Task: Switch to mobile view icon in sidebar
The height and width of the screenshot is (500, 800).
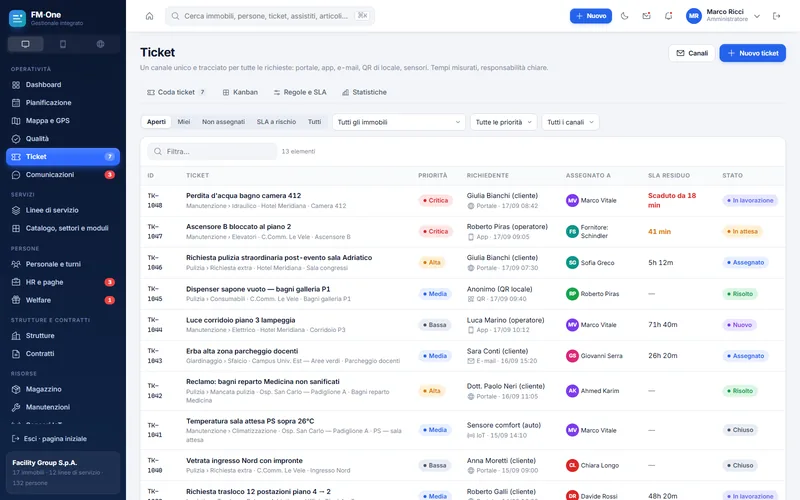Action: coord(63,44)
